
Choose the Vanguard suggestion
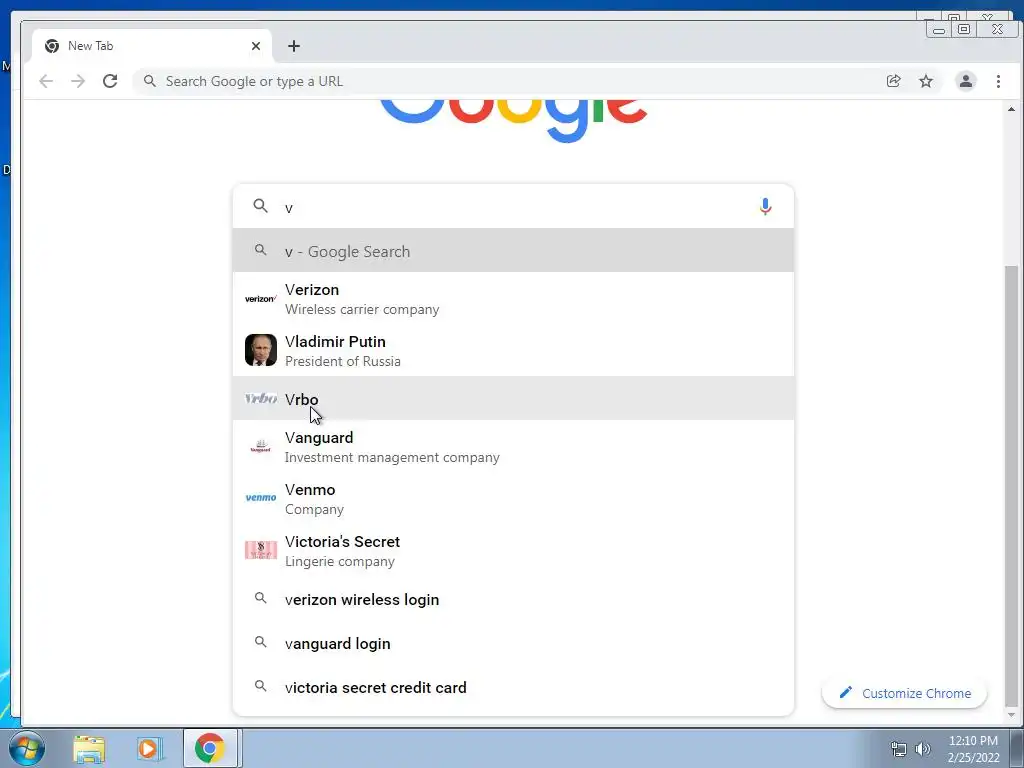click(513, 447)
